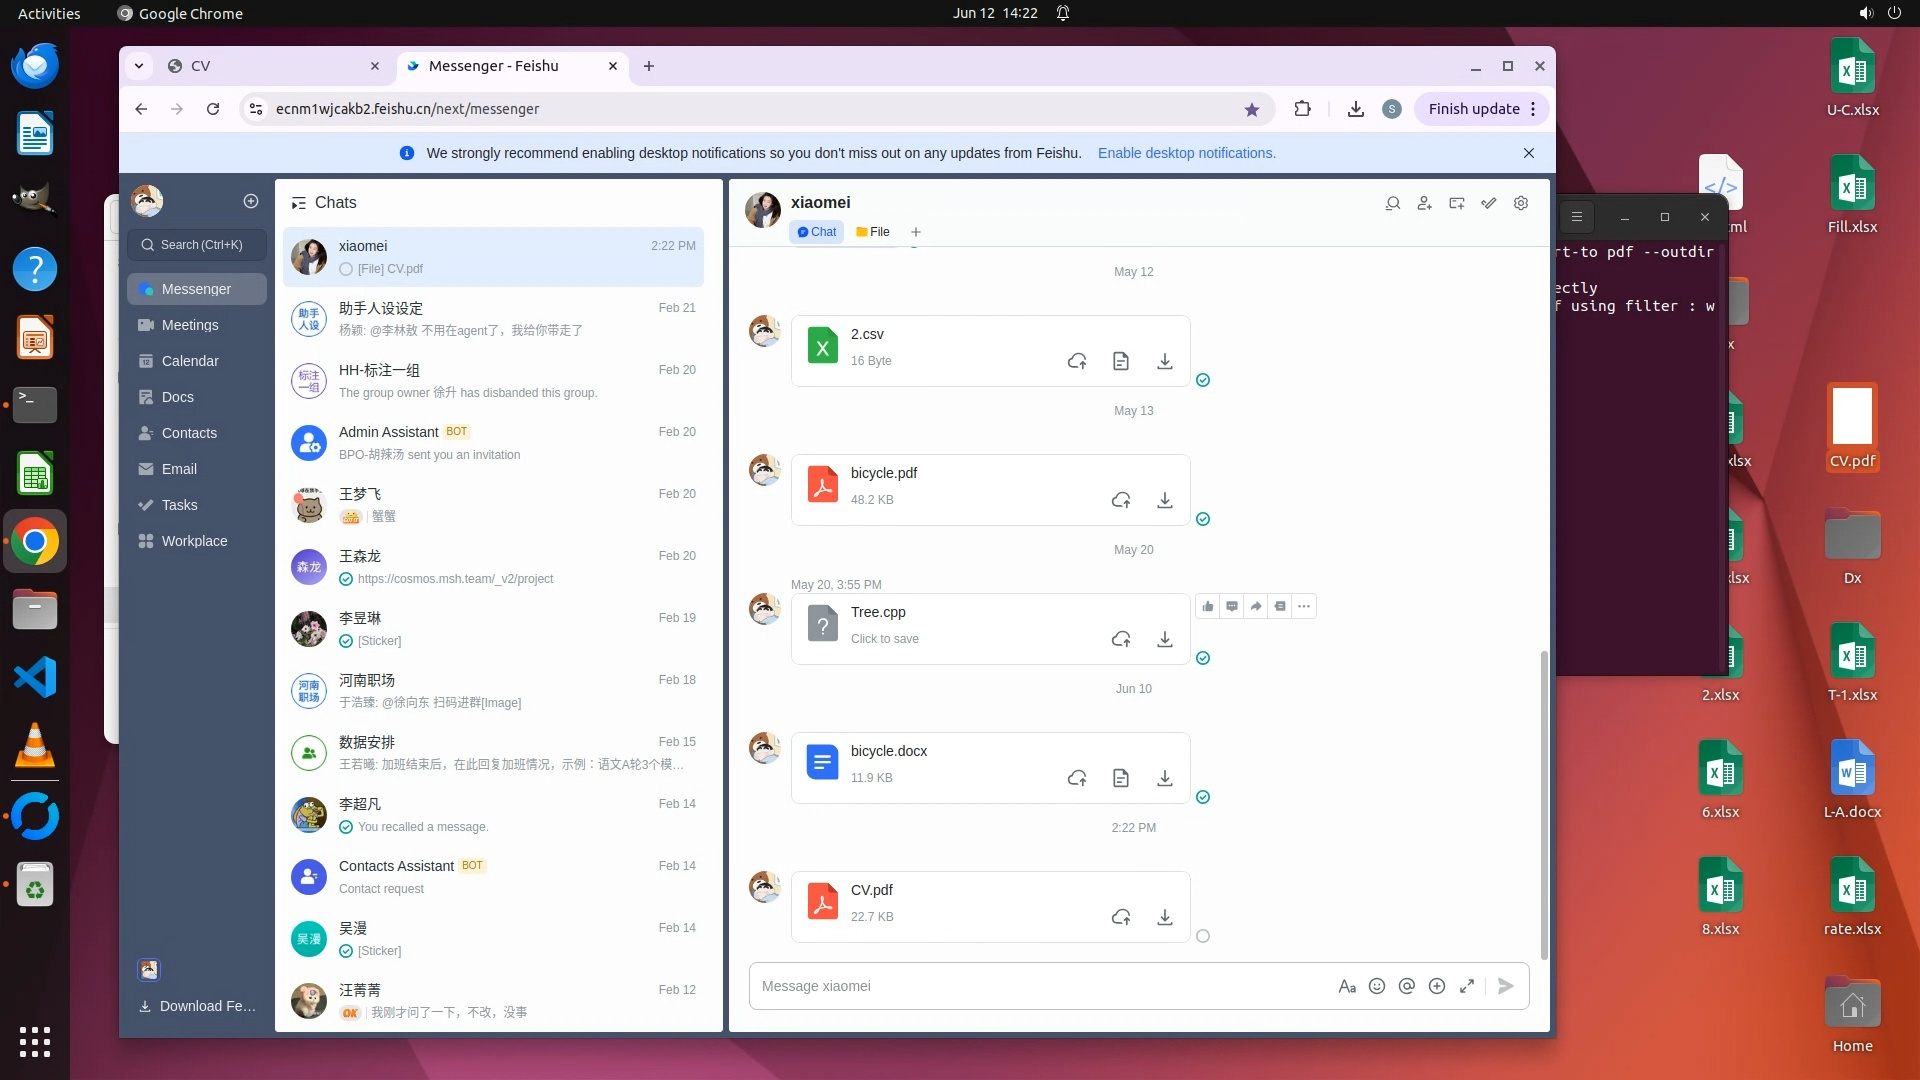Open more options on Tree.cpp message
The image size is (1920, 1080).
pos(1304,606)
